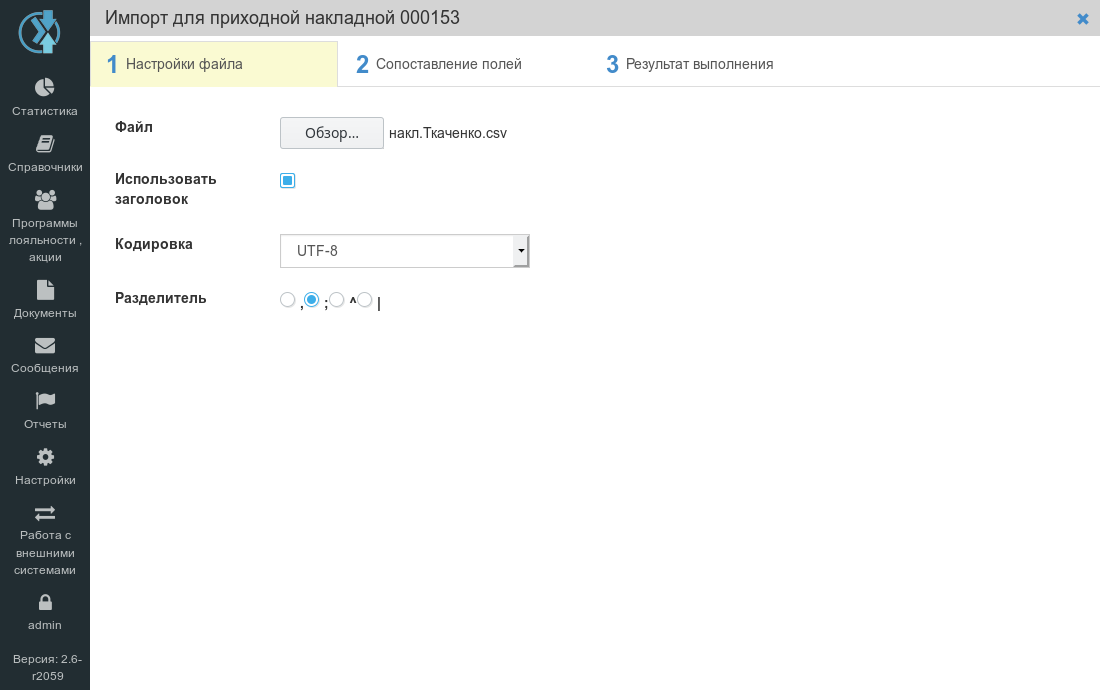
Task: Select the pipe separator radio button
Action: pyautogui.click(x=365, y=300)
